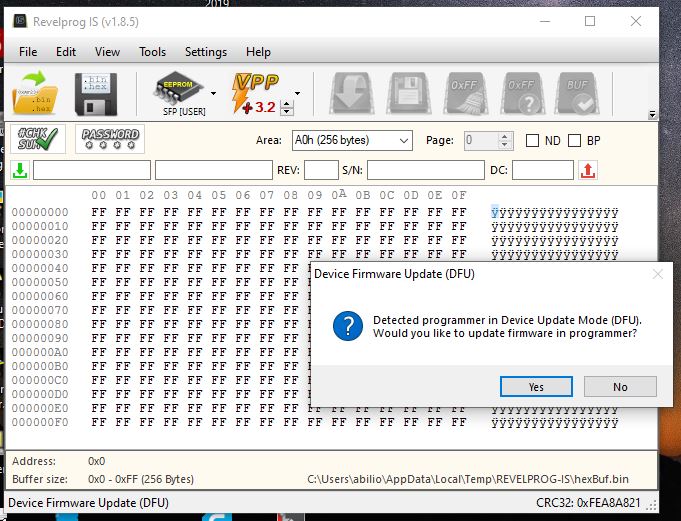The image size is (681, 521).
Task: Close the Device Firmware Update dialog
Action: point(657,274)
